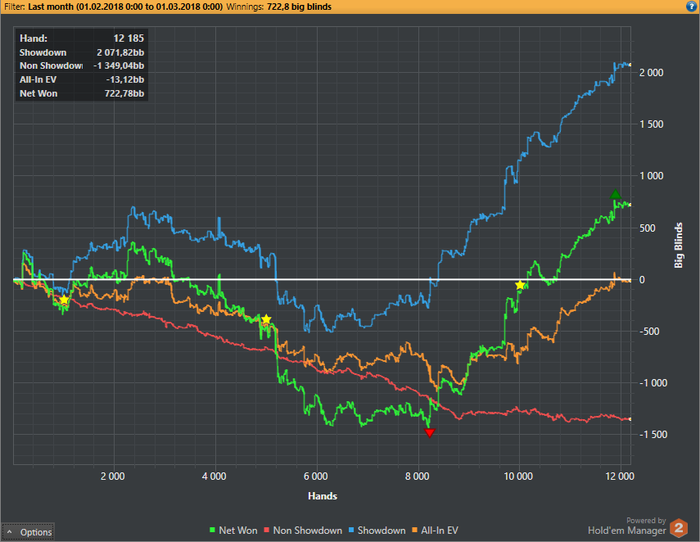Click the green Net Won legend swatch

click(212, 530)
